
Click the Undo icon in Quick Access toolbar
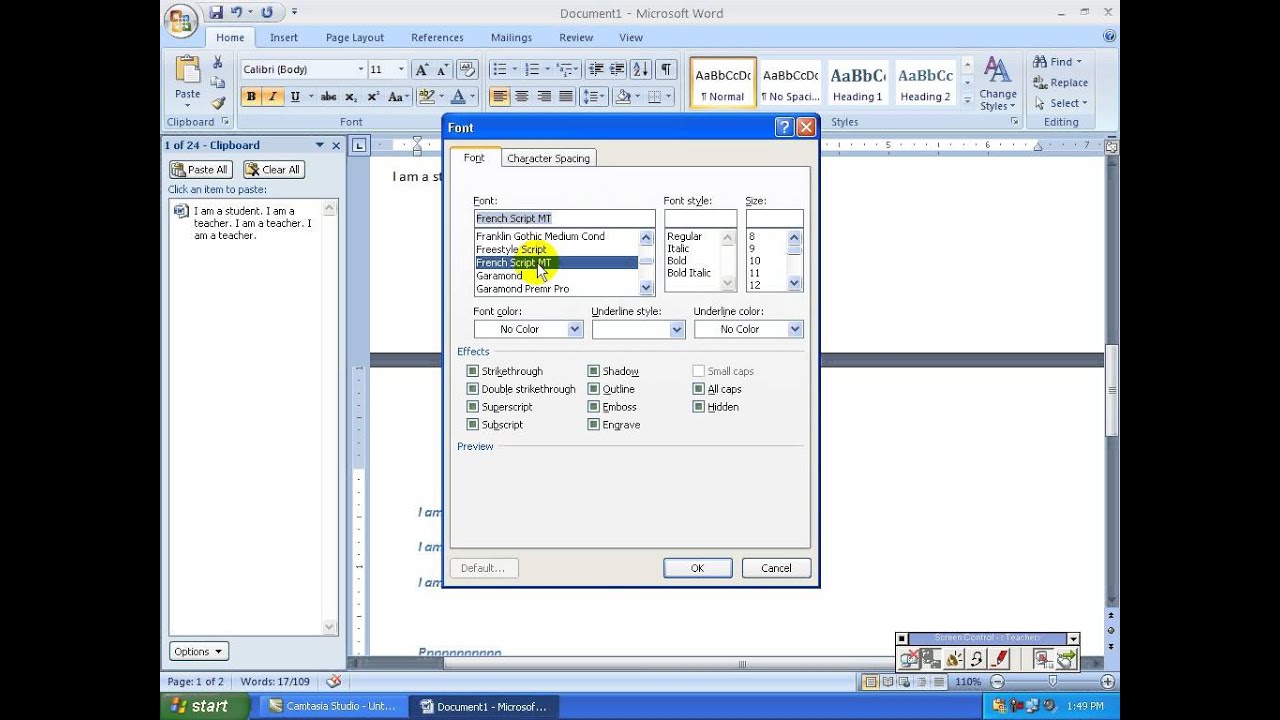237,13
